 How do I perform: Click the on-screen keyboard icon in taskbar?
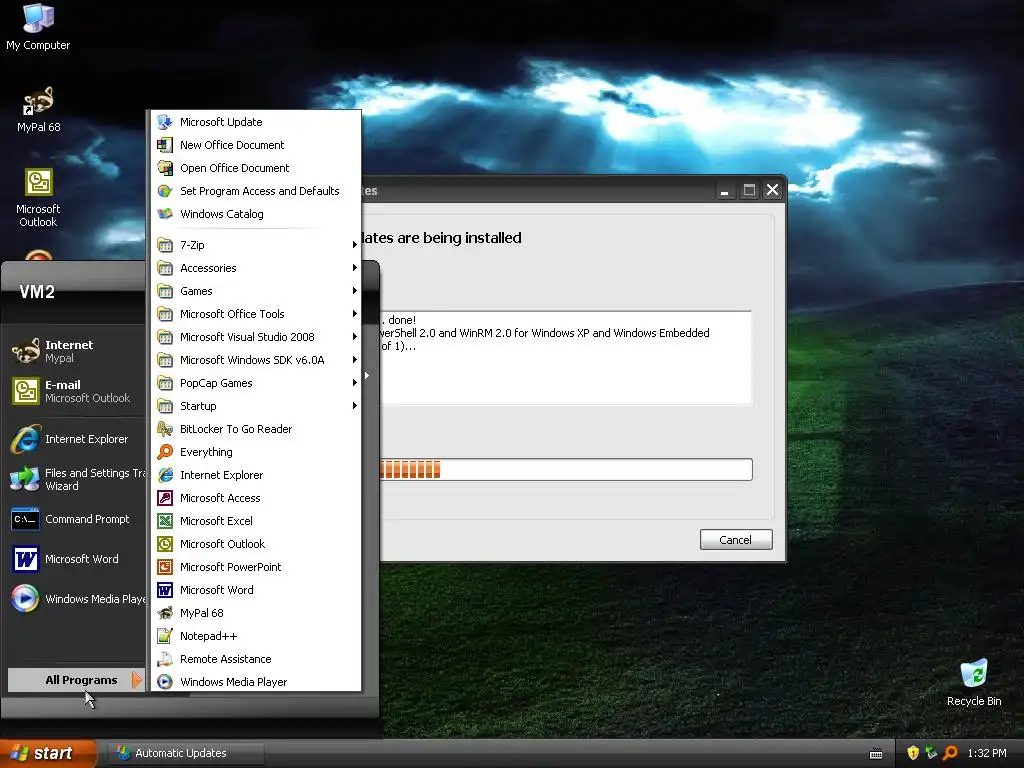pos(876,754)
